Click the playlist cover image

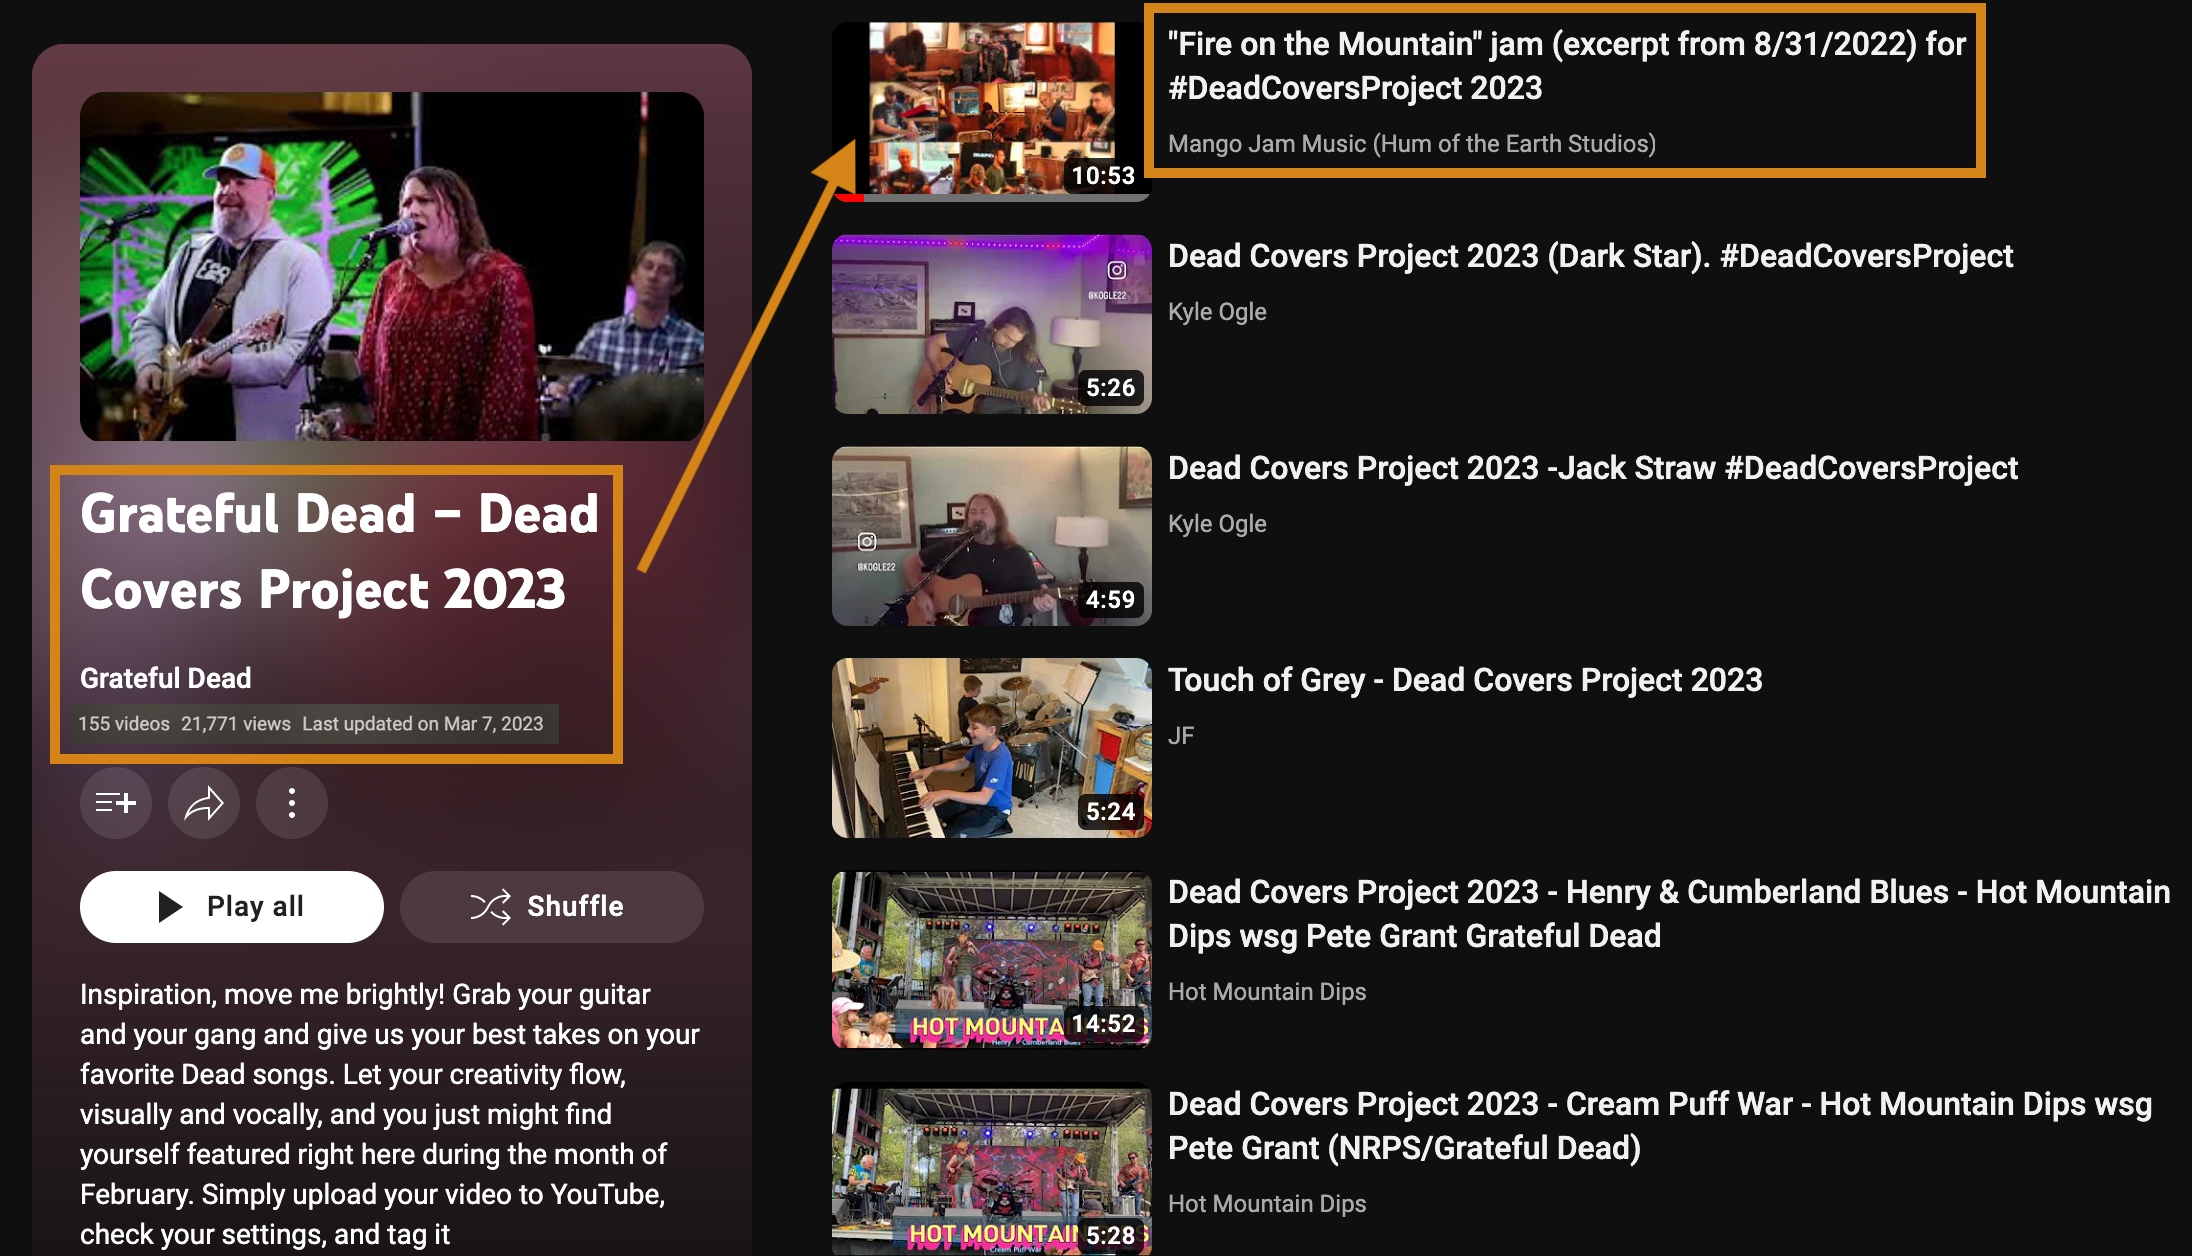tap(391, 266)
